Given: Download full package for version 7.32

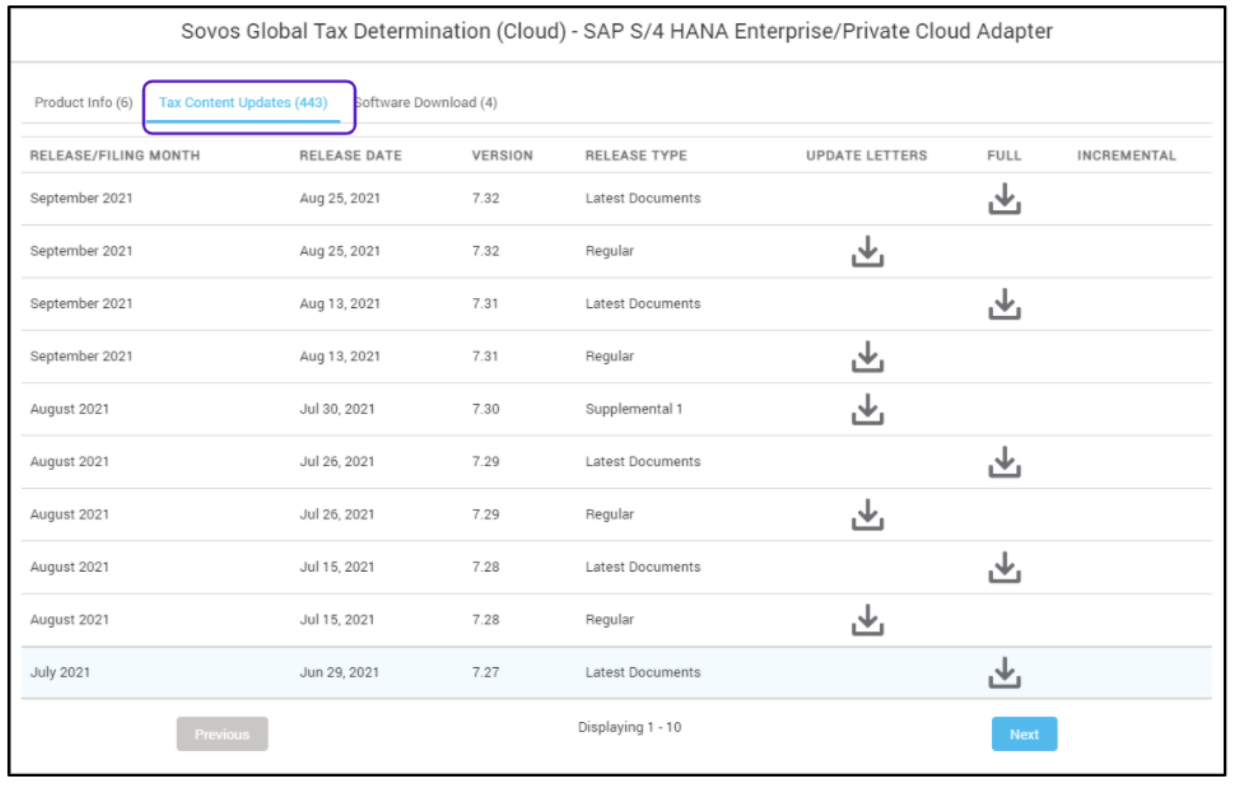Looking at the screenshot, I should [1004, 199].
